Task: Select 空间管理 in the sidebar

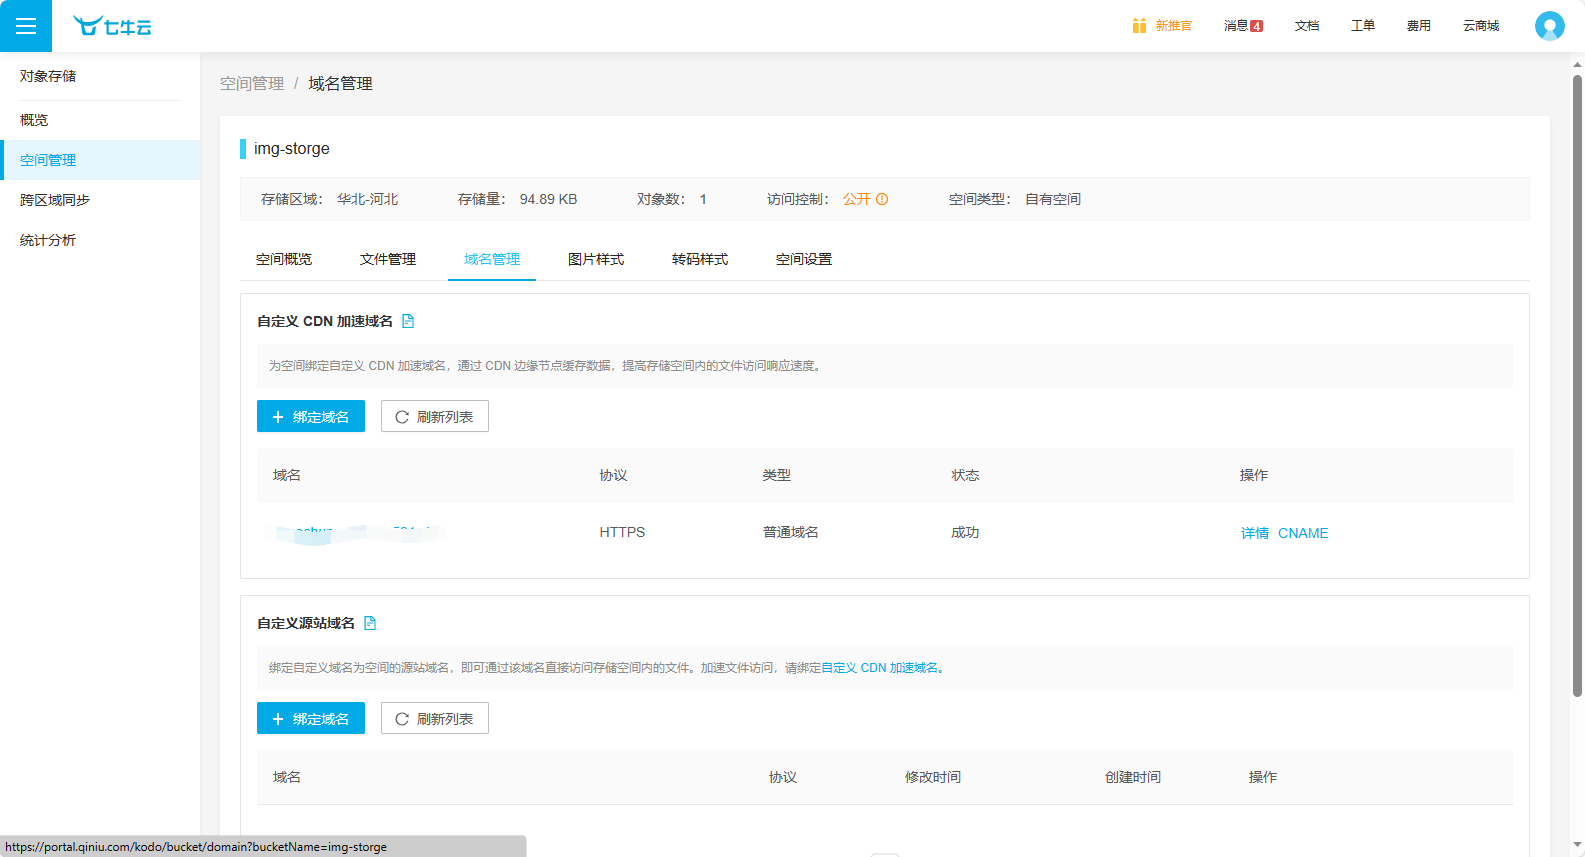Action: (x=100, y=160)
